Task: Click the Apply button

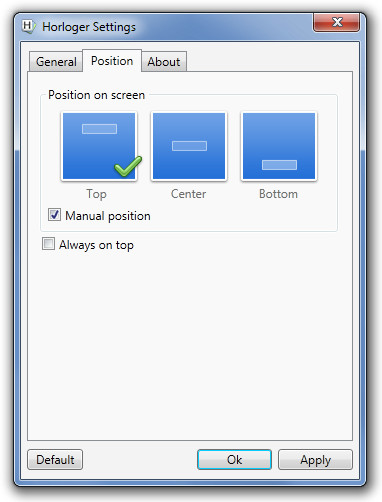Action: point(315,460)
